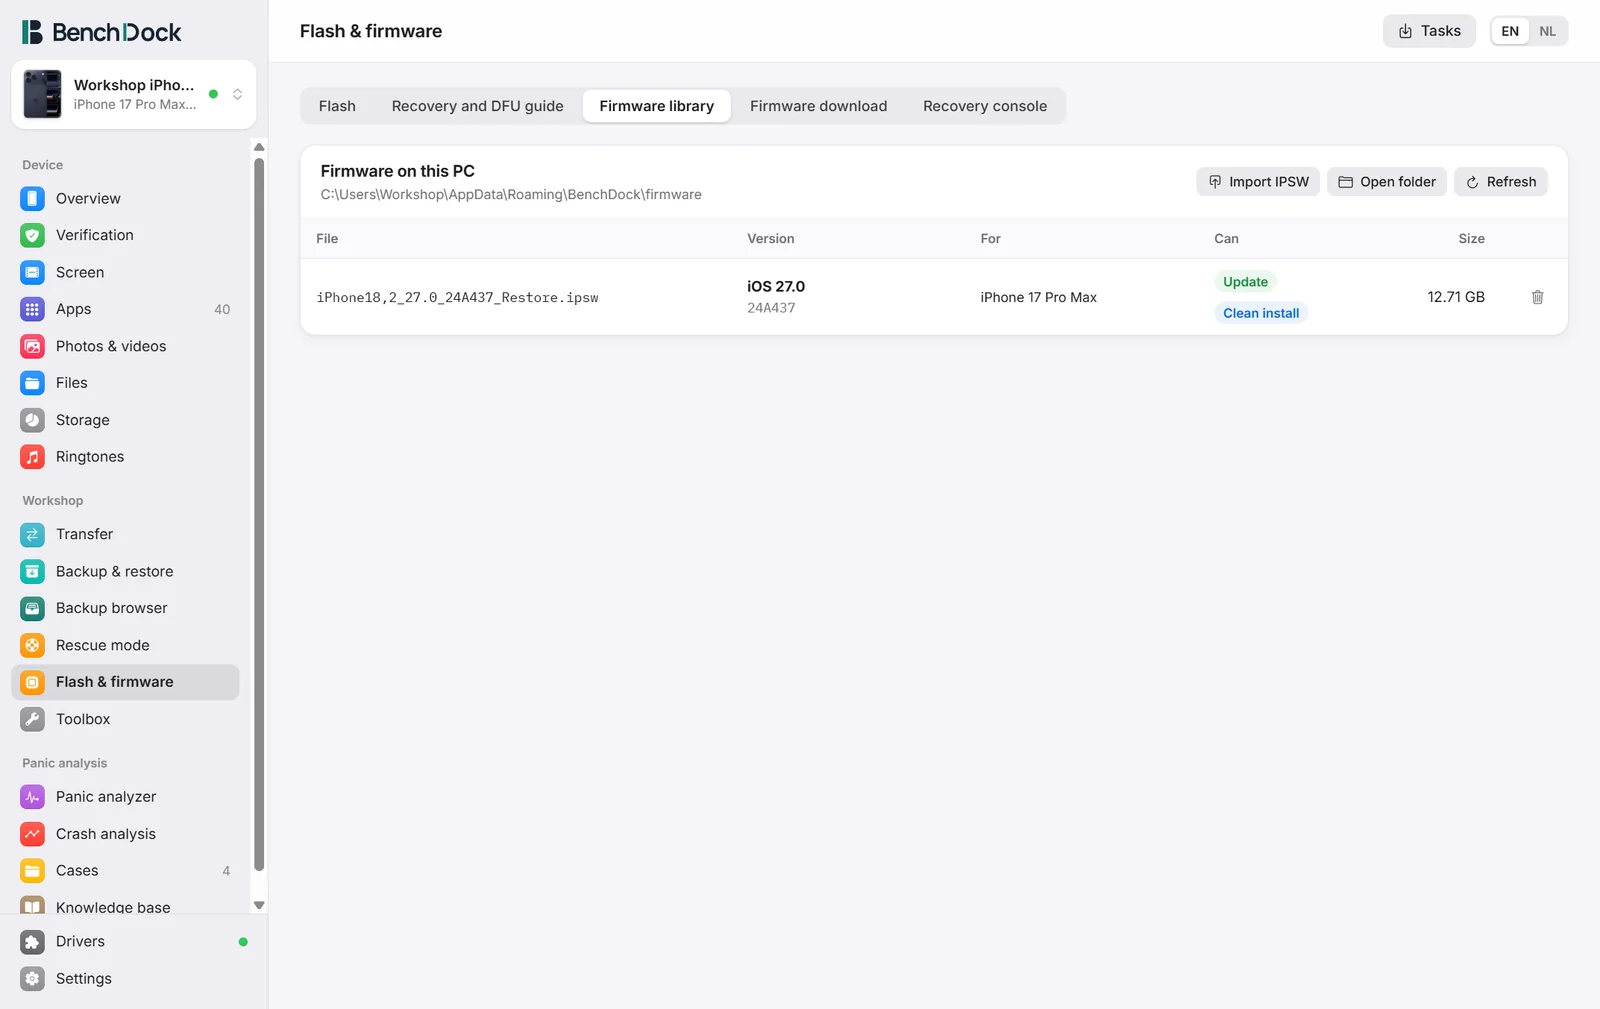This screenshot has width=1600, height=1009.
Task: Click the sidebar scroll up arrow
Action: coord(259,147)
